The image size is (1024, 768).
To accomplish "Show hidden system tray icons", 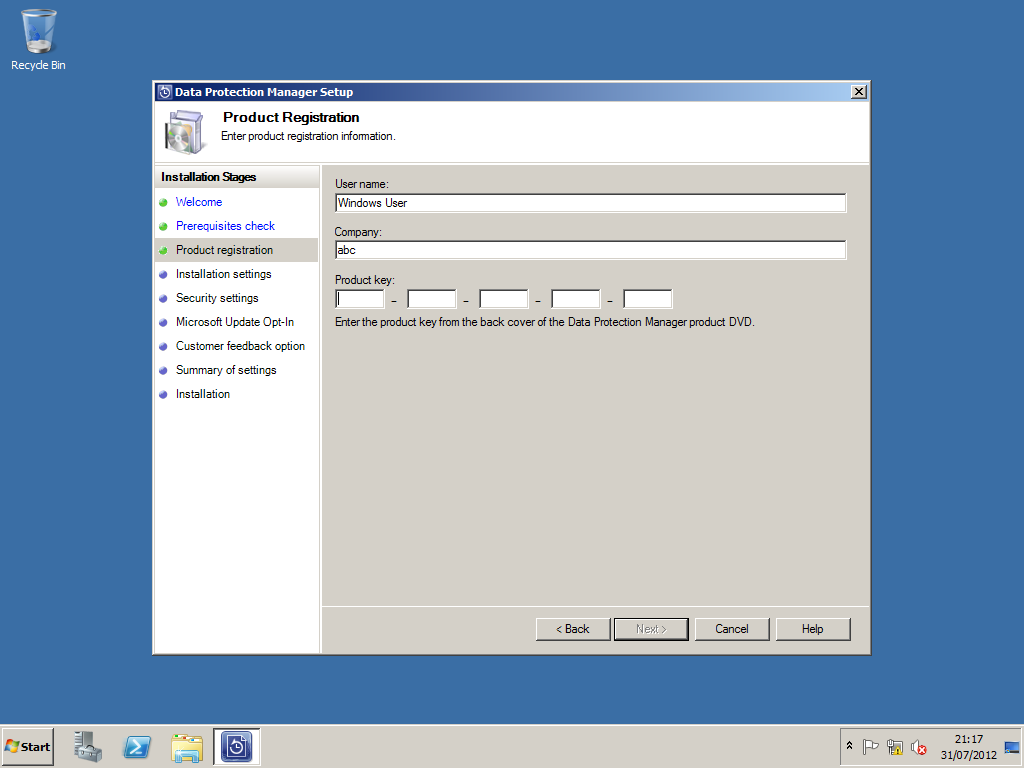I will pyautogui.click(x=849, y=746).
